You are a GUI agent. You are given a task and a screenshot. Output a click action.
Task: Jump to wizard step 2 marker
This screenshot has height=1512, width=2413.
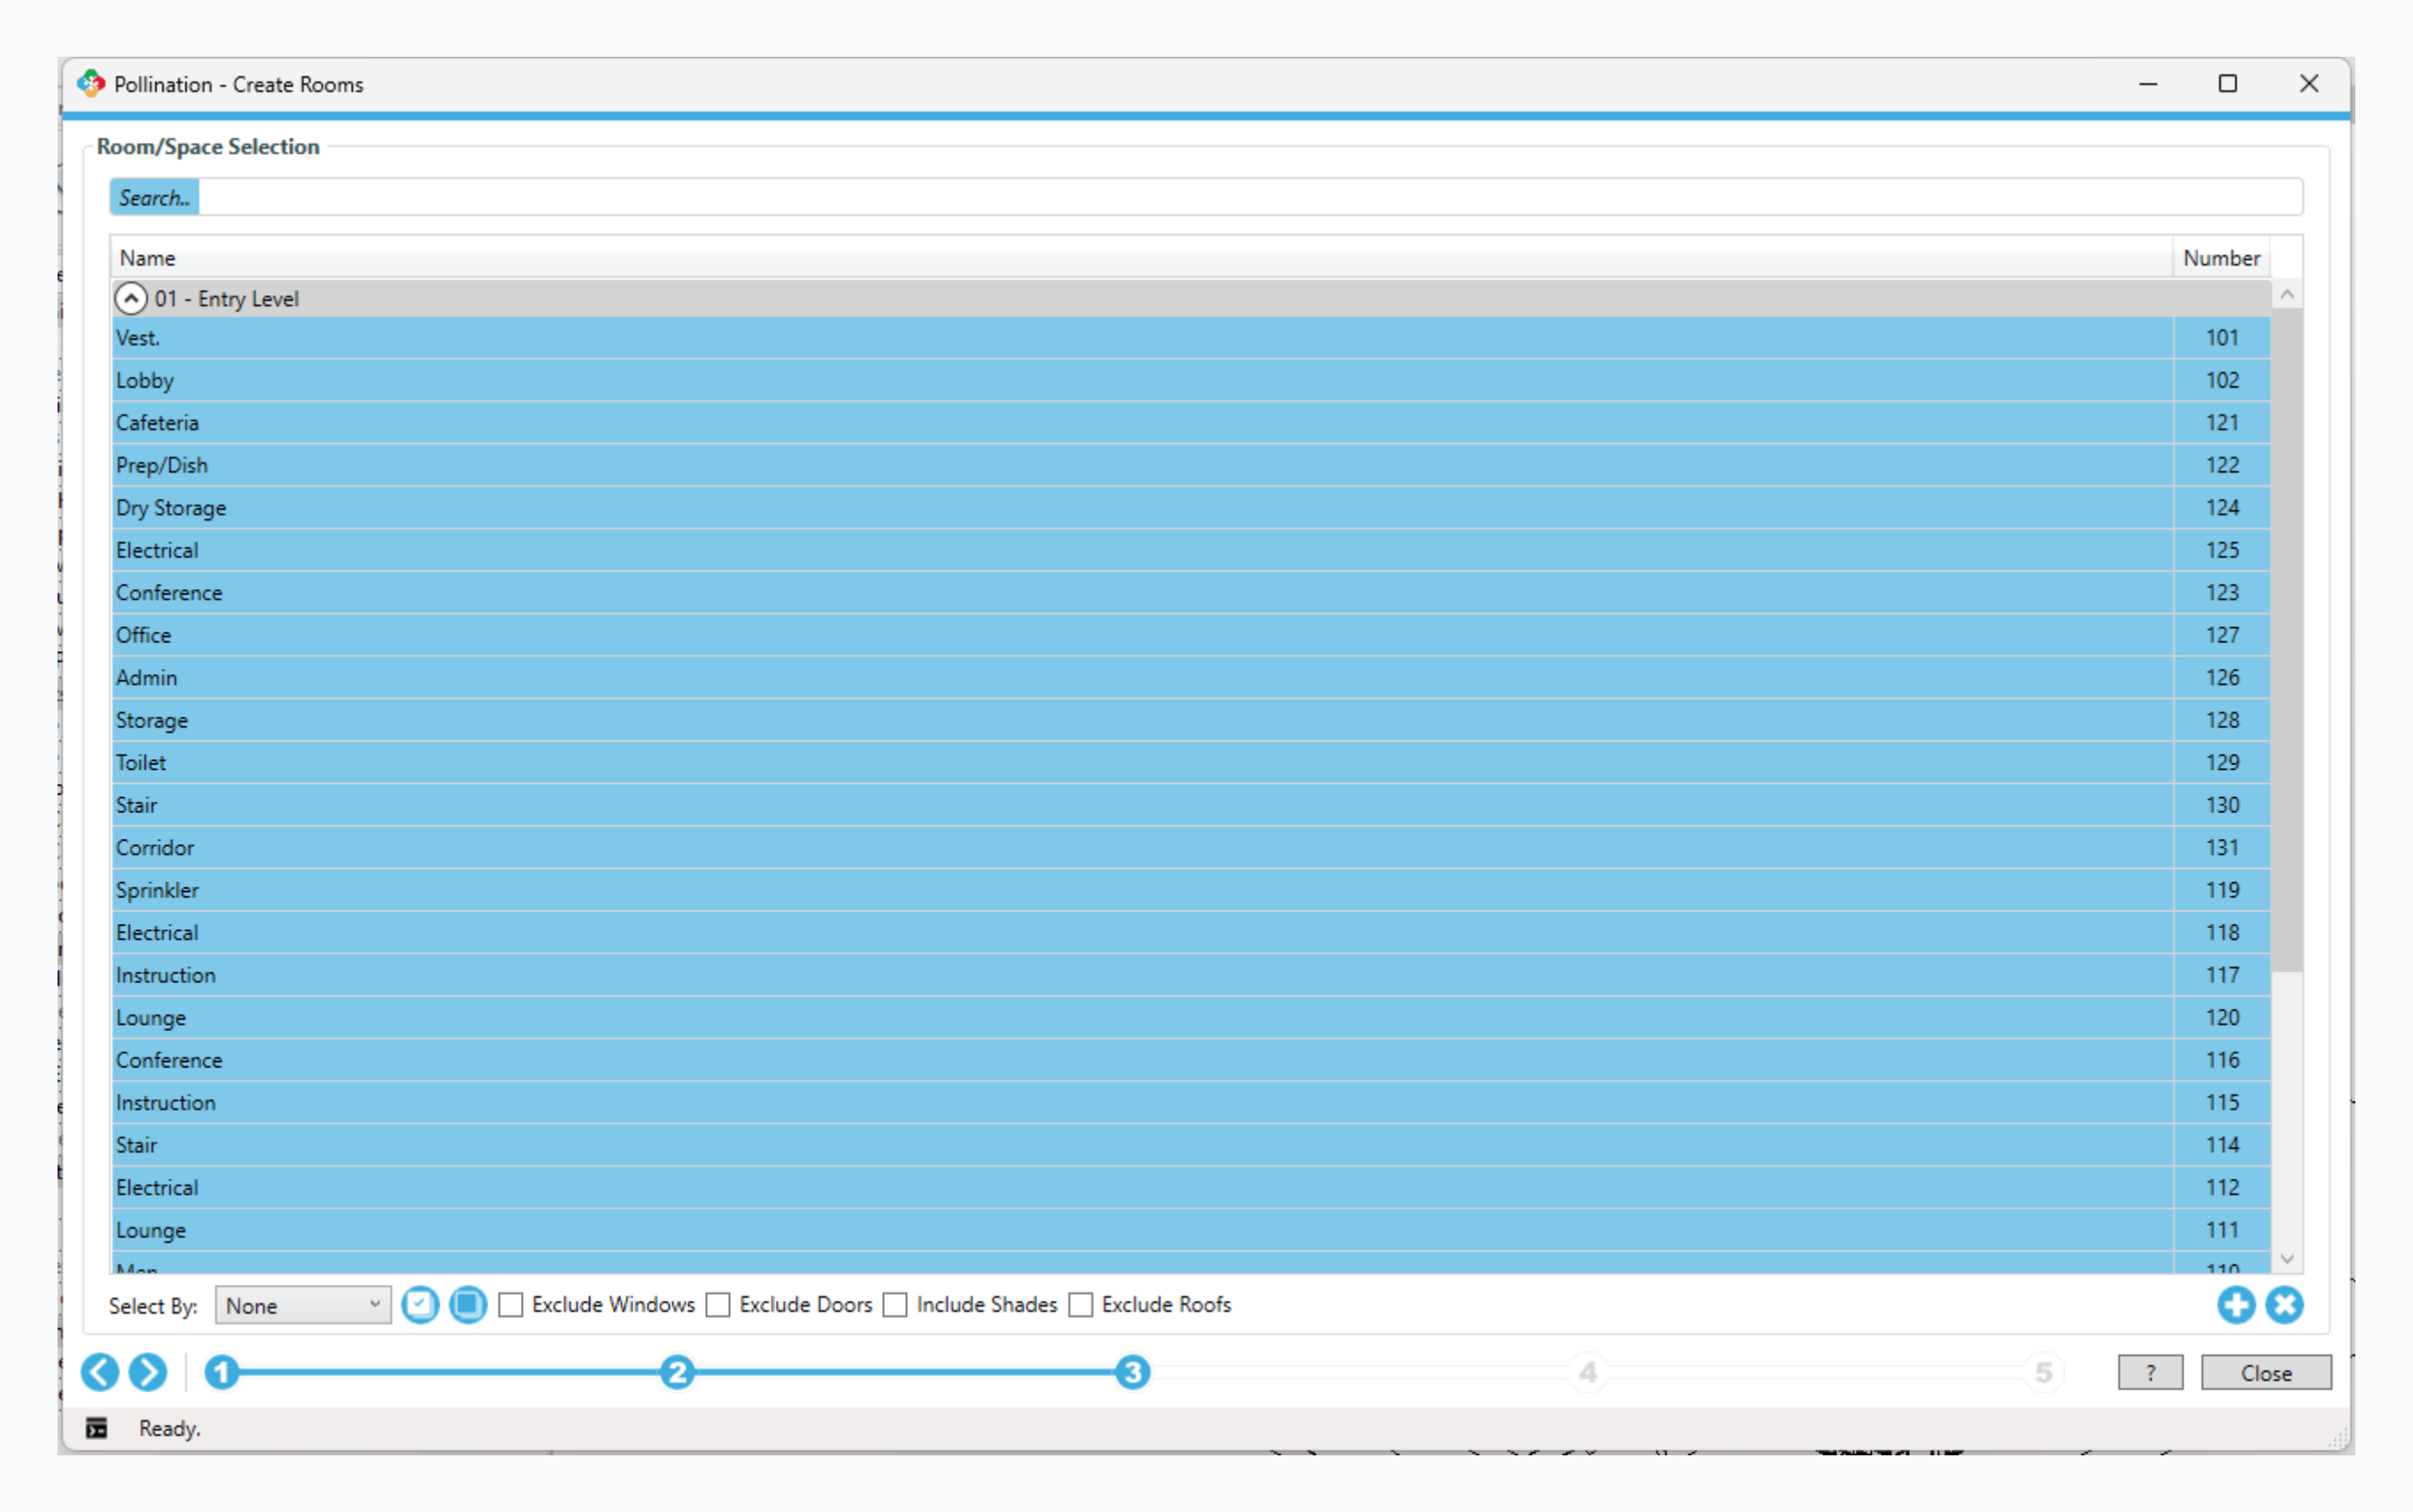(677, 1372)
